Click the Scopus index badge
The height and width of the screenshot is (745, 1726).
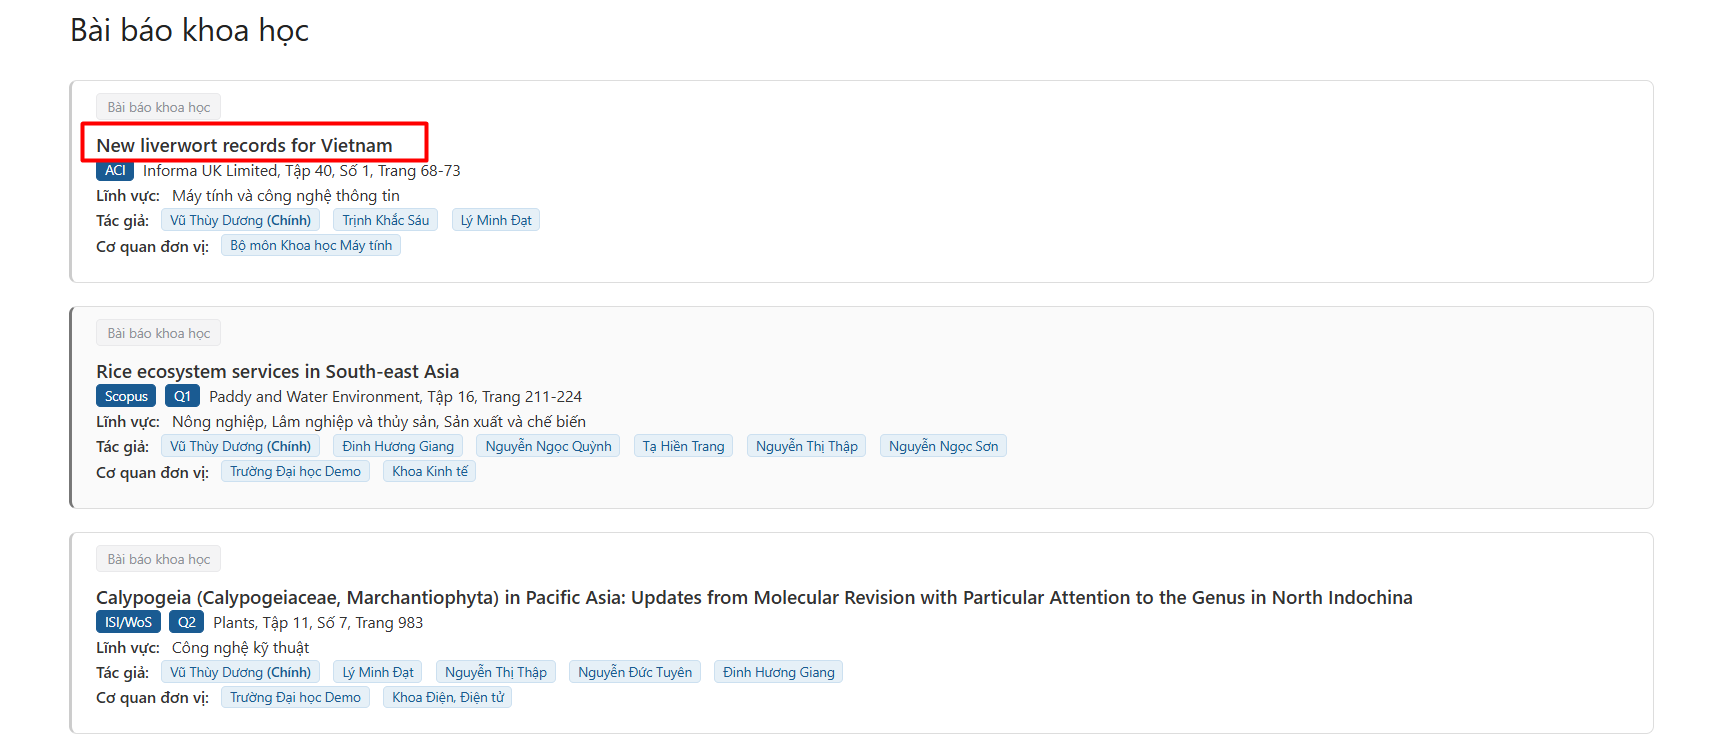click(x=126, y=397)
